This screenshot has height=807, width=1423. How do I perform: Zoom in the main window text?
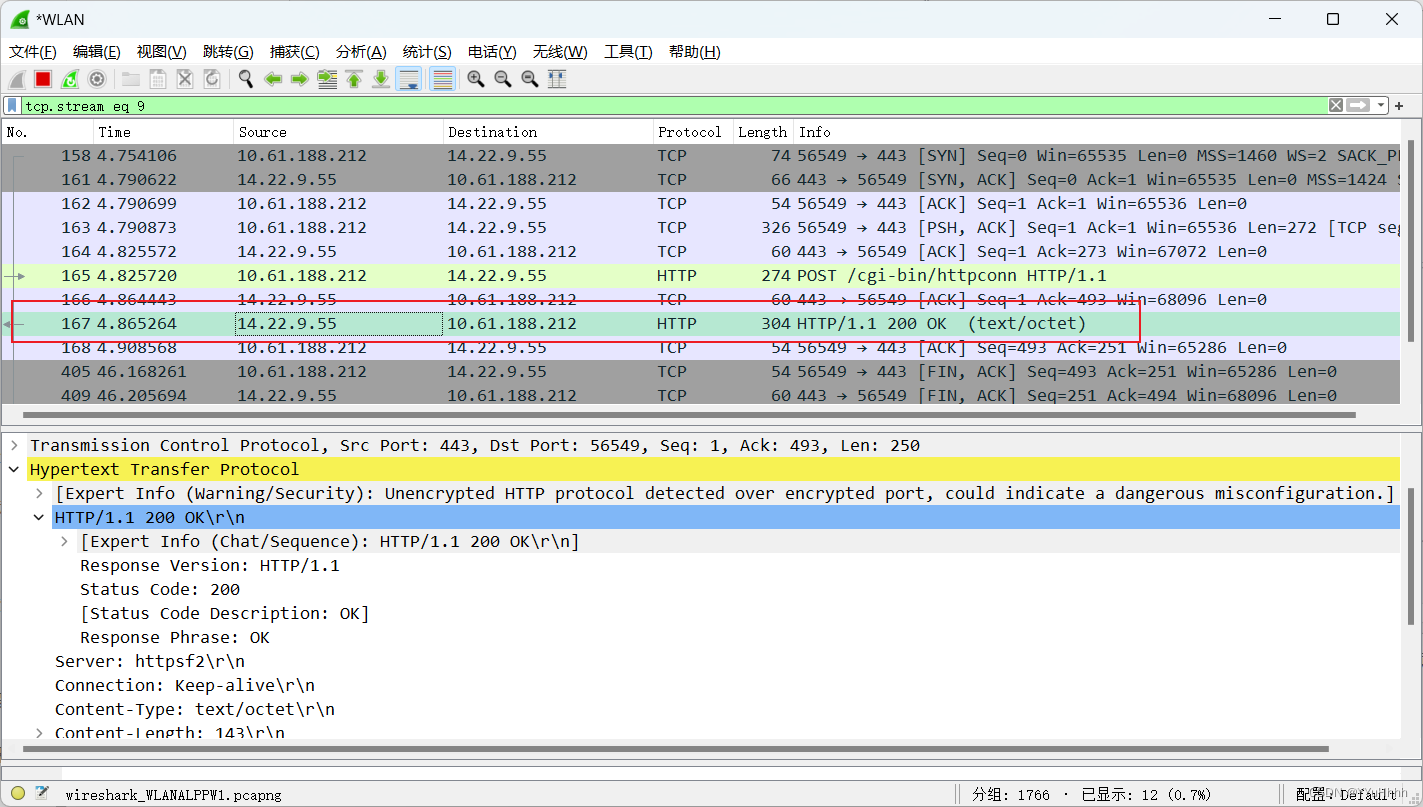pyautogui.click(x=476, y=79)
